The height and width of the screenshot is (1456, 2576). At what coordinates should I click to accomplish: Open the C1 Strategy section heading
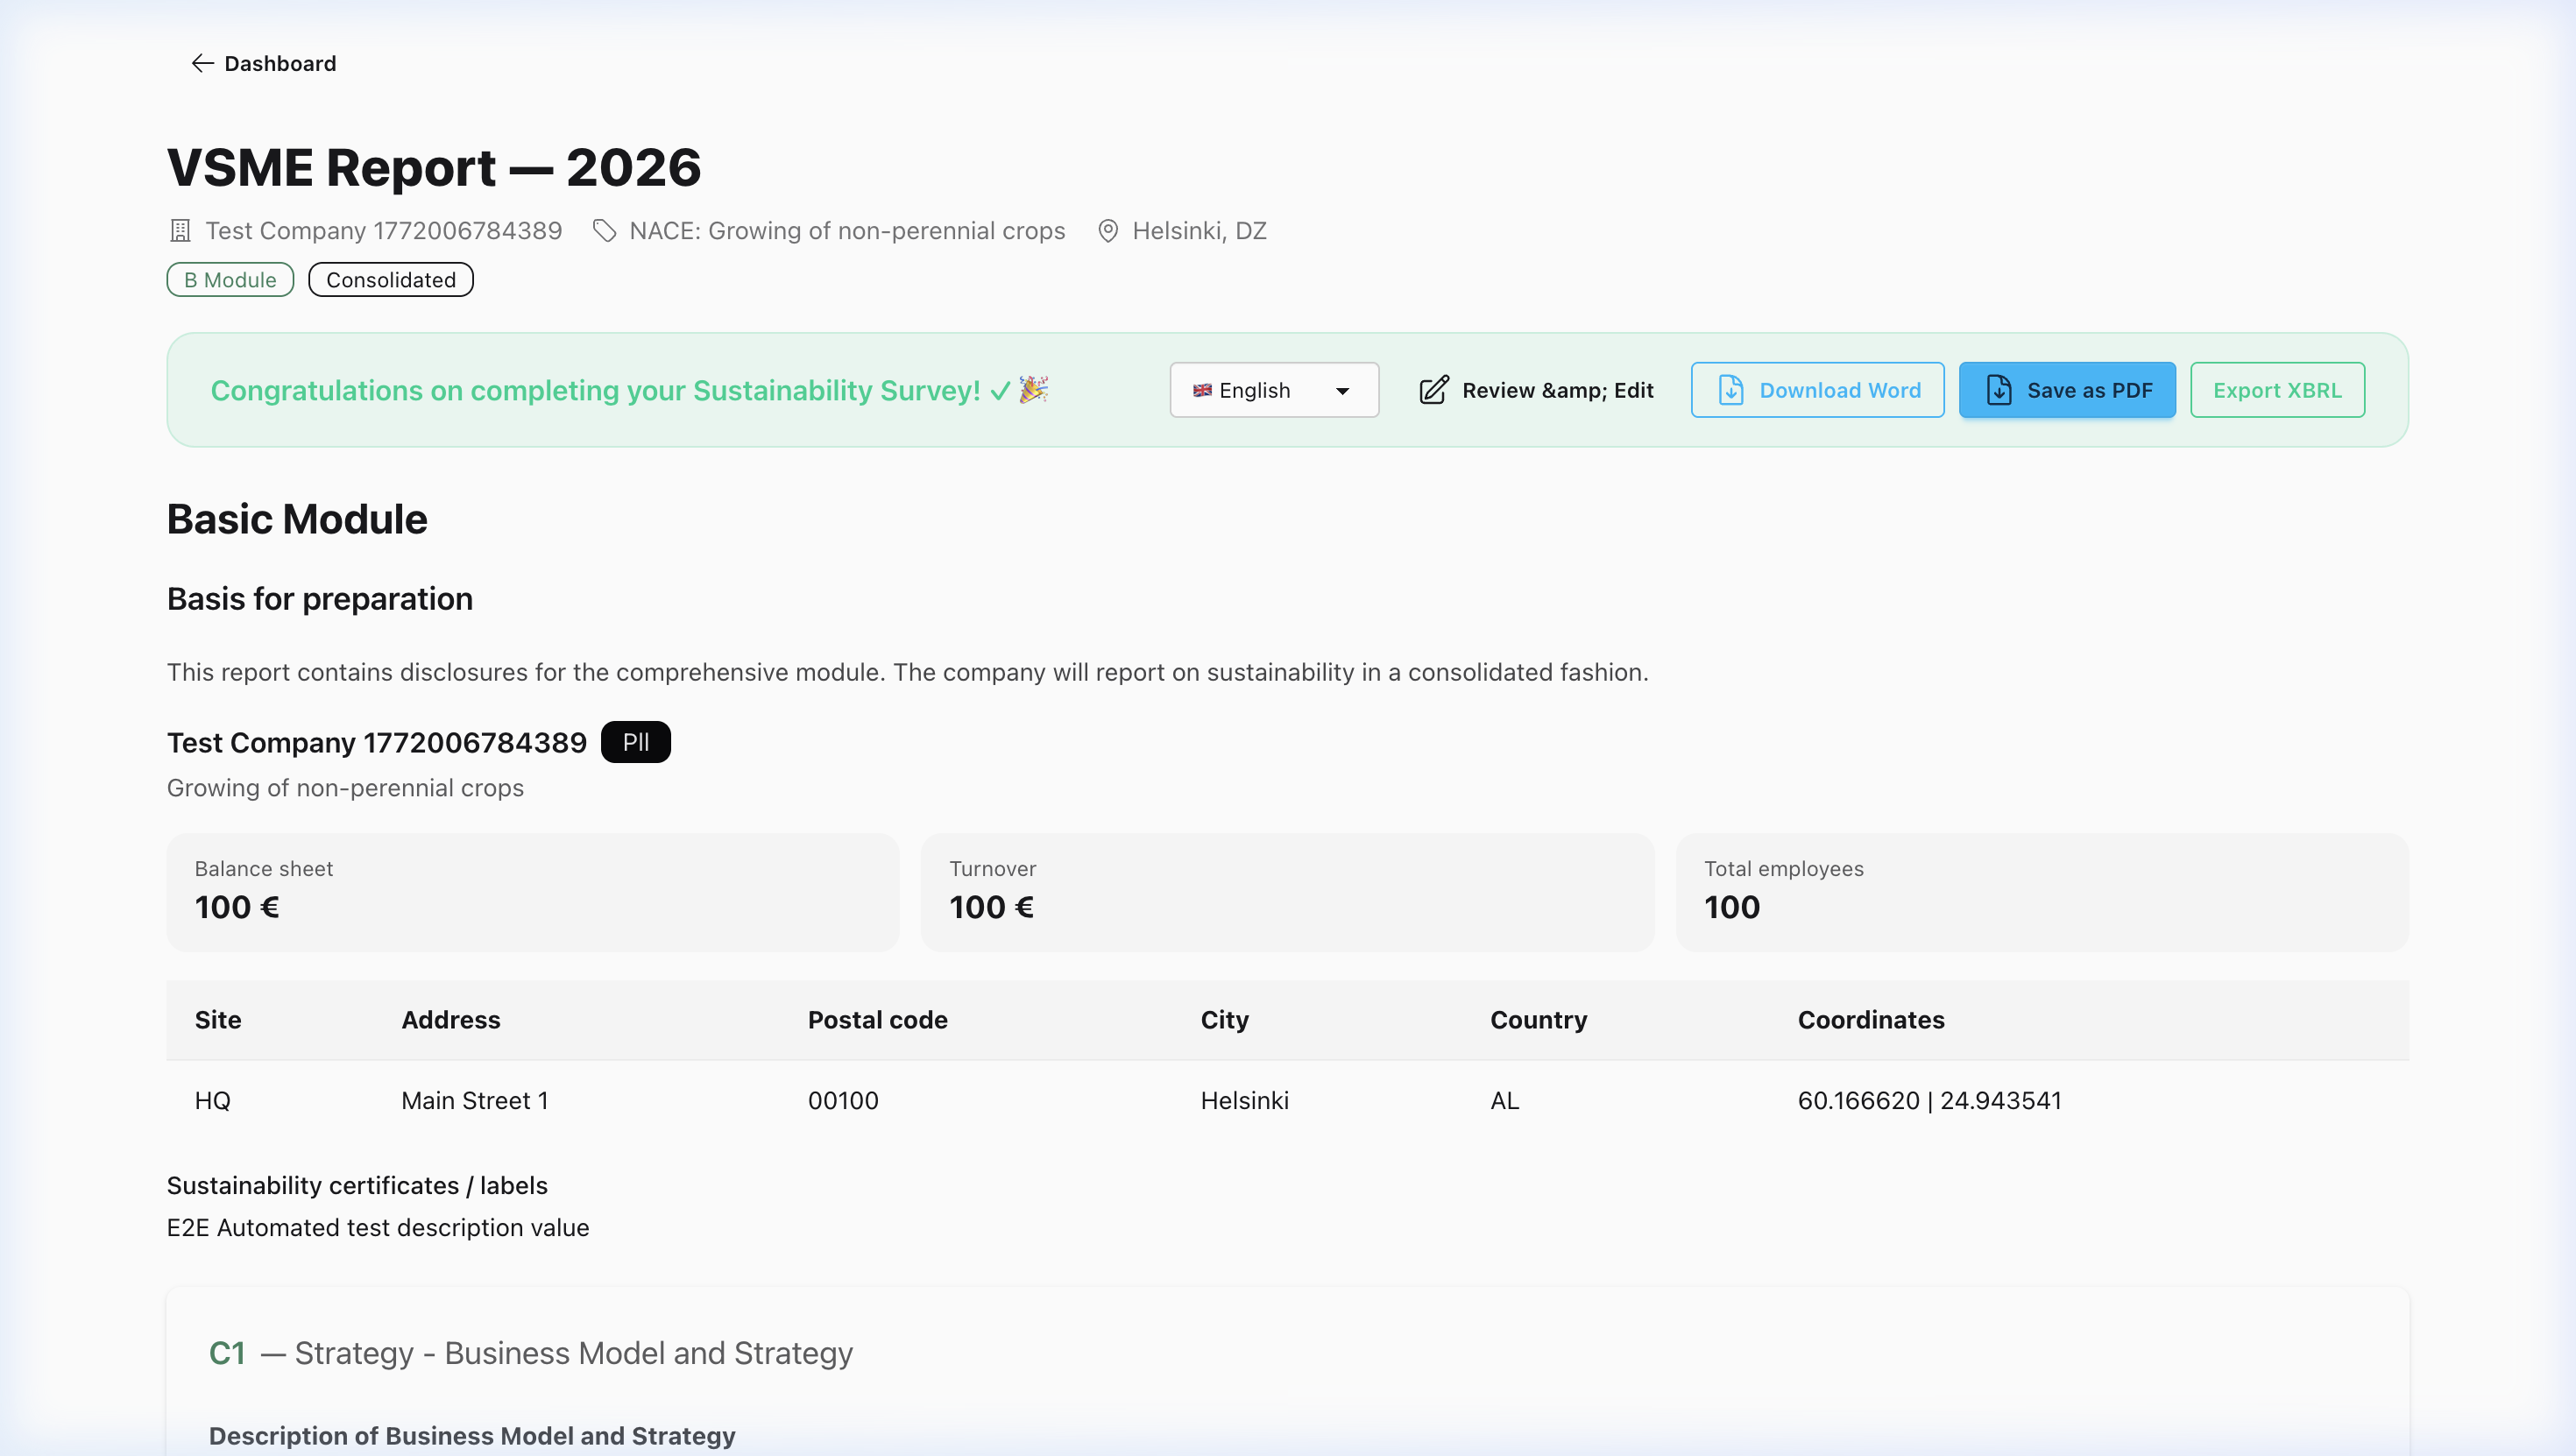(x=530, y=1352)
